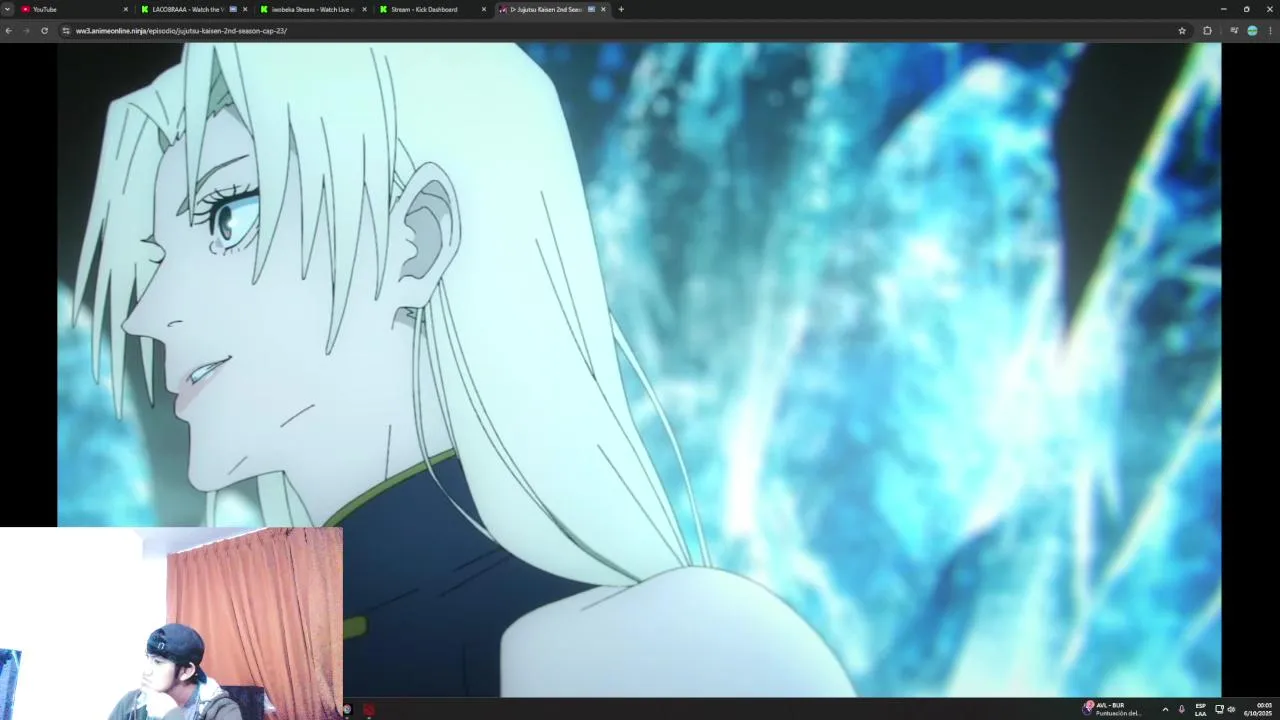Reload the animeonline page
Image resolution: width=1280 pixels, height=720 pixels.
[44, 30]
